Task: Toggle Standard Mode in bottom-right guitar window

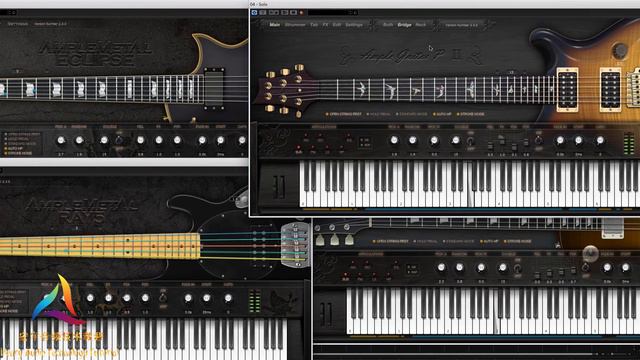Action: pos(458,241)
